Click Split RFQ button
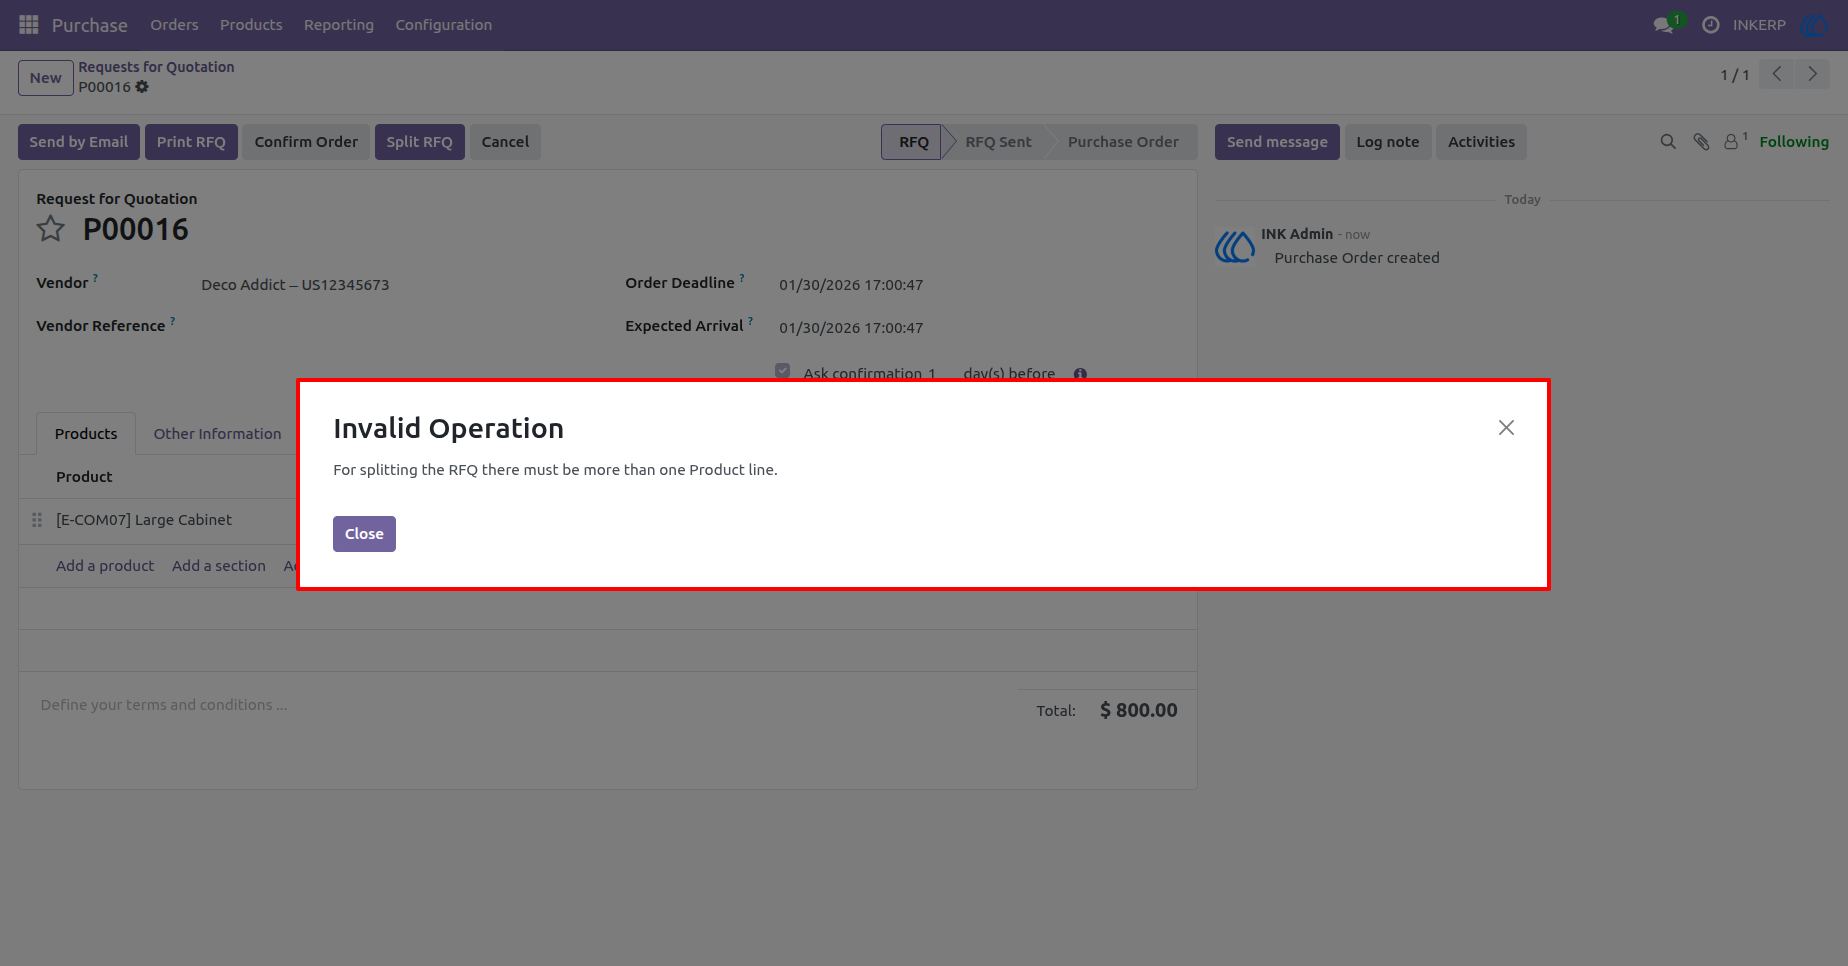Image resolution: width=1848 pixels, height=966 pixels. coord(420,142)
